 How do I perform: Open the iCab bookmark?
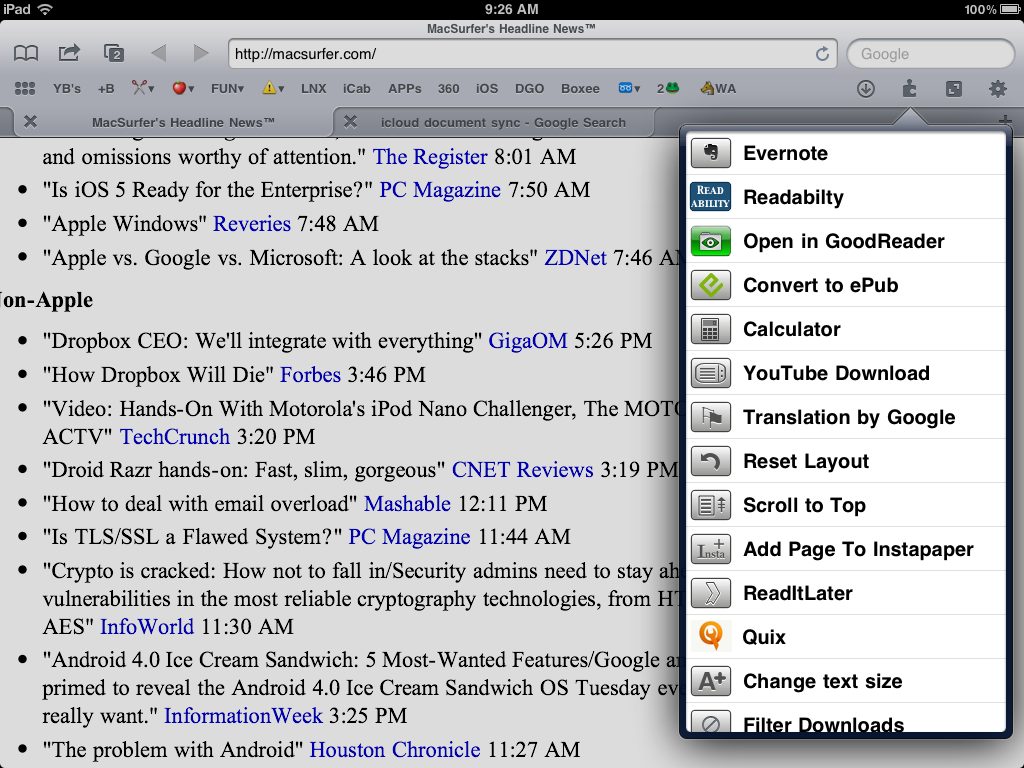click(x=357, y=88)
